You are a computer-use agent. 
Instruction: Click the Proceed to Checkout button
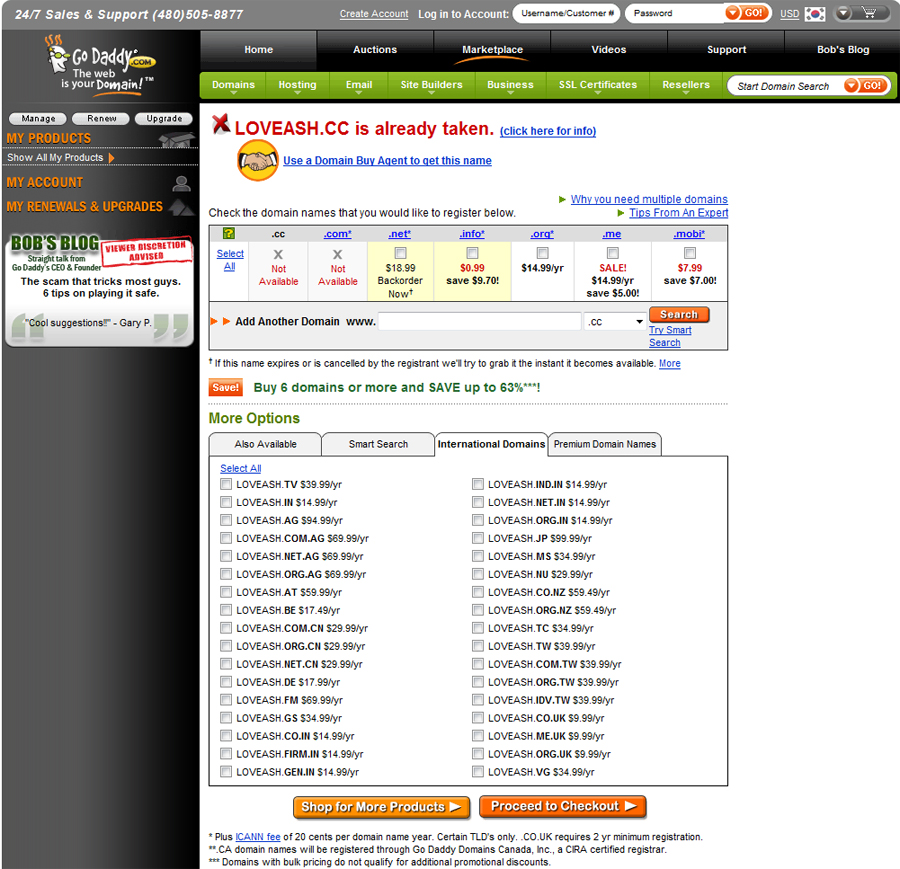pos(562,806)
